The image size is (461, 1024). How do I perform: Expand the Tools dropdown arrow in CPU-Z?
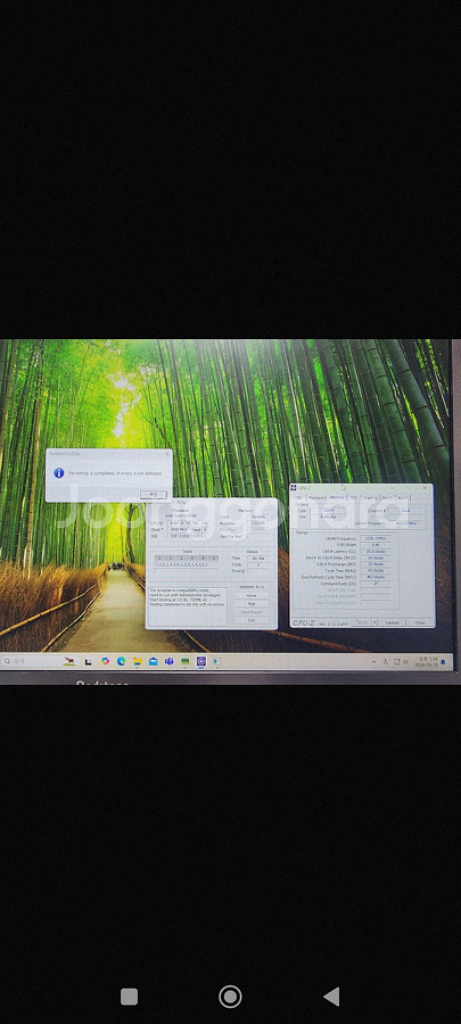click(x=374, y=622)
